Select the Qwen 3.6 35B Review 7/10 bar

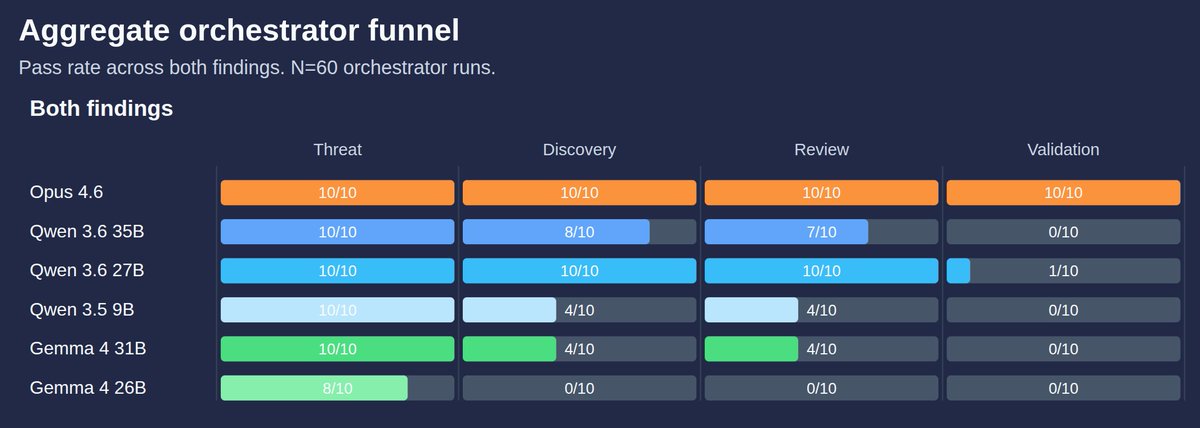click(821, 232)
